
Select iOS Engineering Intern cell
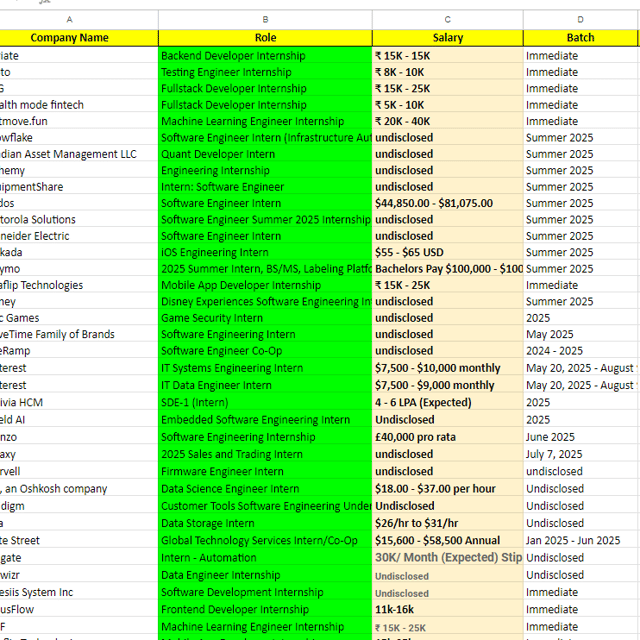pyautogui.click(x=265, y=252)
